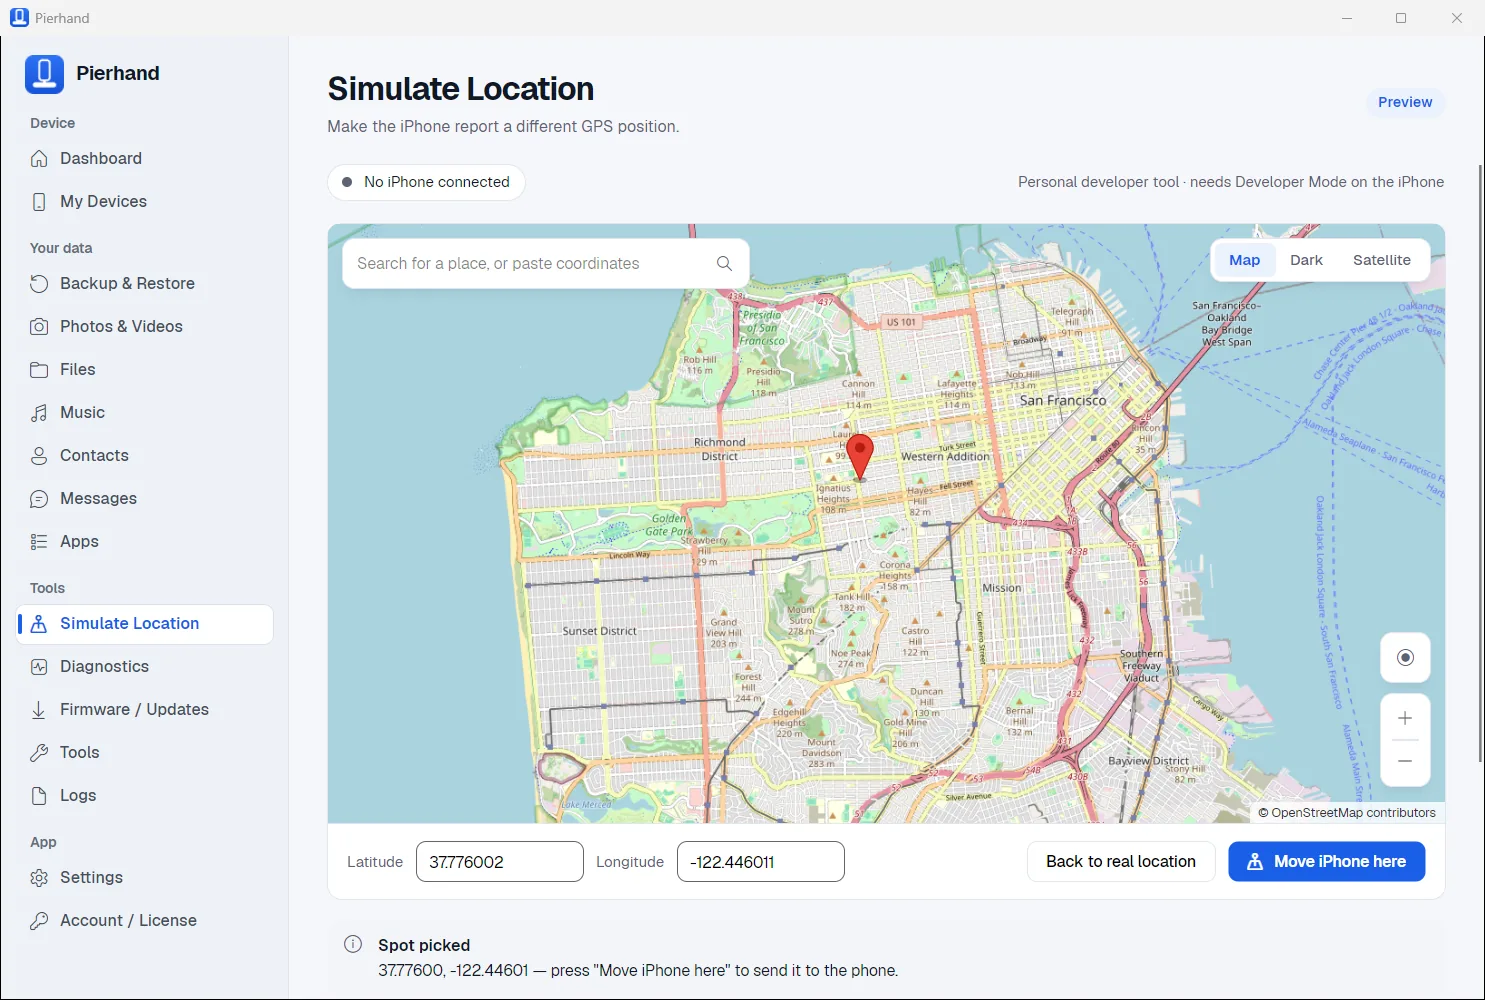Click the Diagnostics pulse icon
The height and width of the screenshot is (1000, 1485).
[x=39, y=667]
